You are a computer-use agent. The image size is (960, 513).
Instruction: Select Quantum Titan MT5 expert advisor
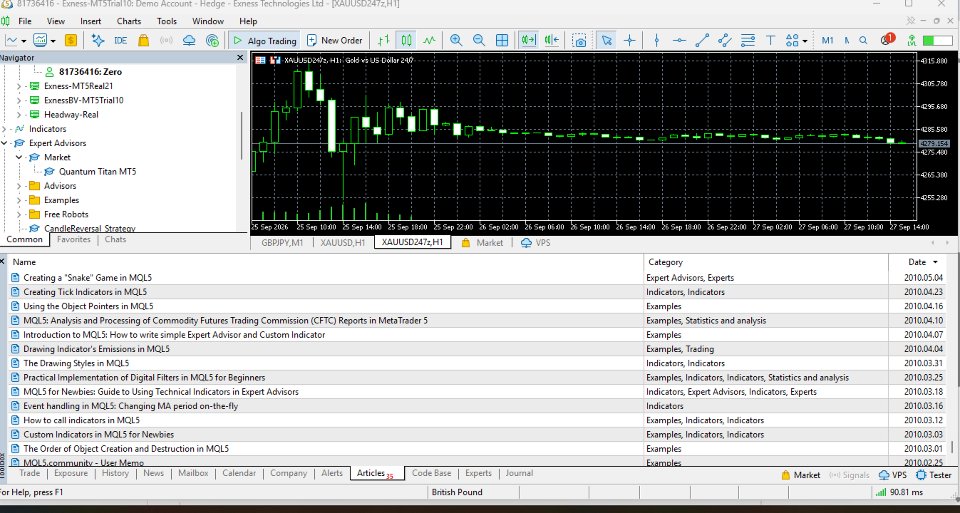(97, 171)
